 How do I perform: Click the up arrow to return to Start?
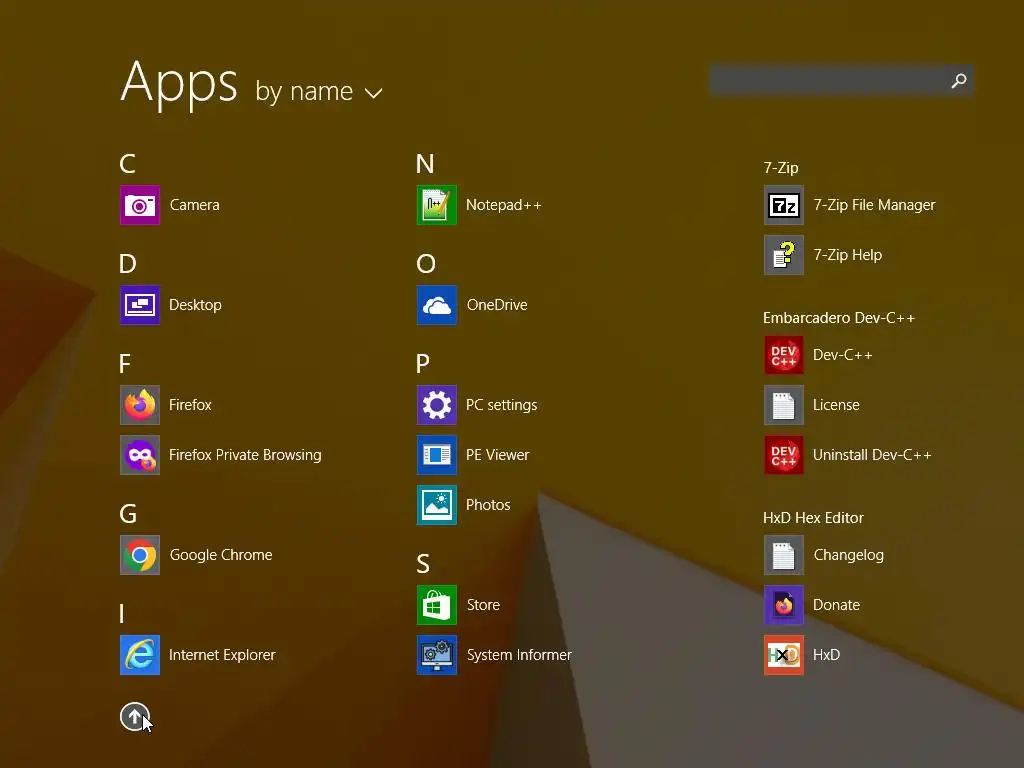tap(135, 717)
